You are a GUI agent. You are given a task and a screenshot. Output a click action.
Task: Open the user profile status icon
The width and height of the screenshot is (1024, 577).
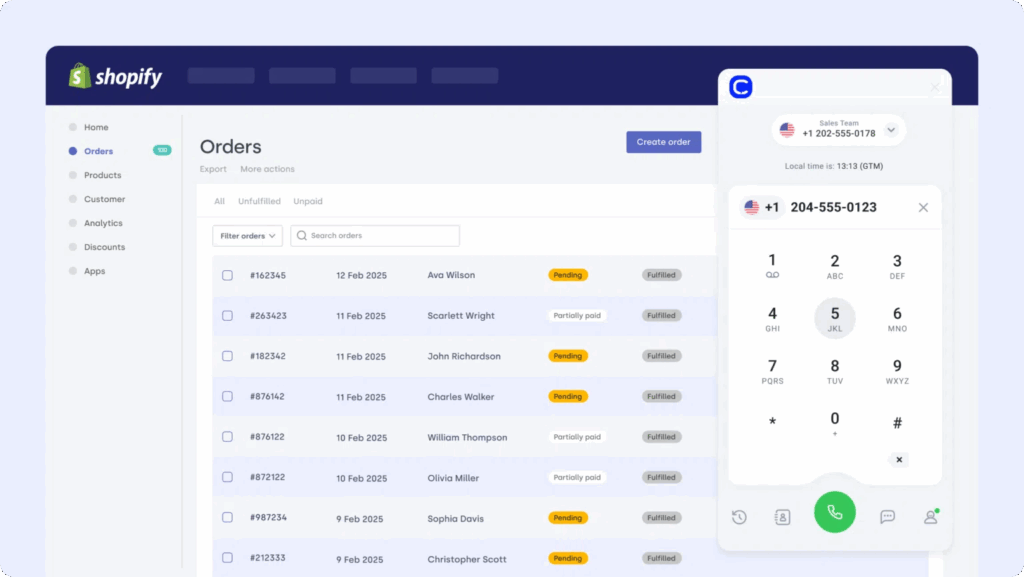pyautogui.click(x=931, y=517)
